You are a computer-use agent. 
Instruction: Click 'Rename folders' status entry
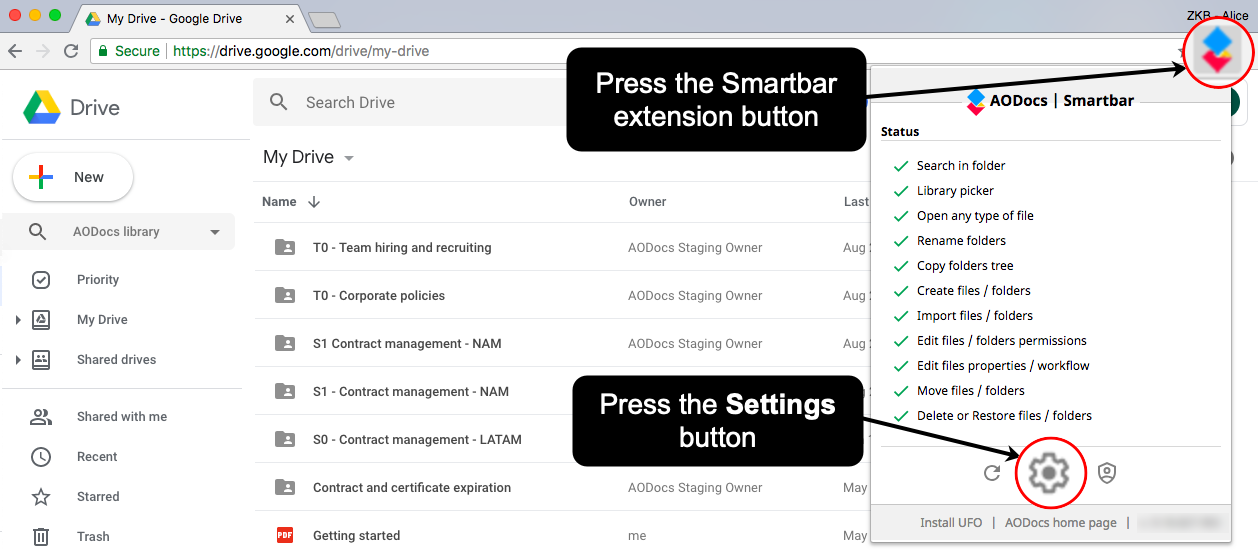tap(961, 241)
